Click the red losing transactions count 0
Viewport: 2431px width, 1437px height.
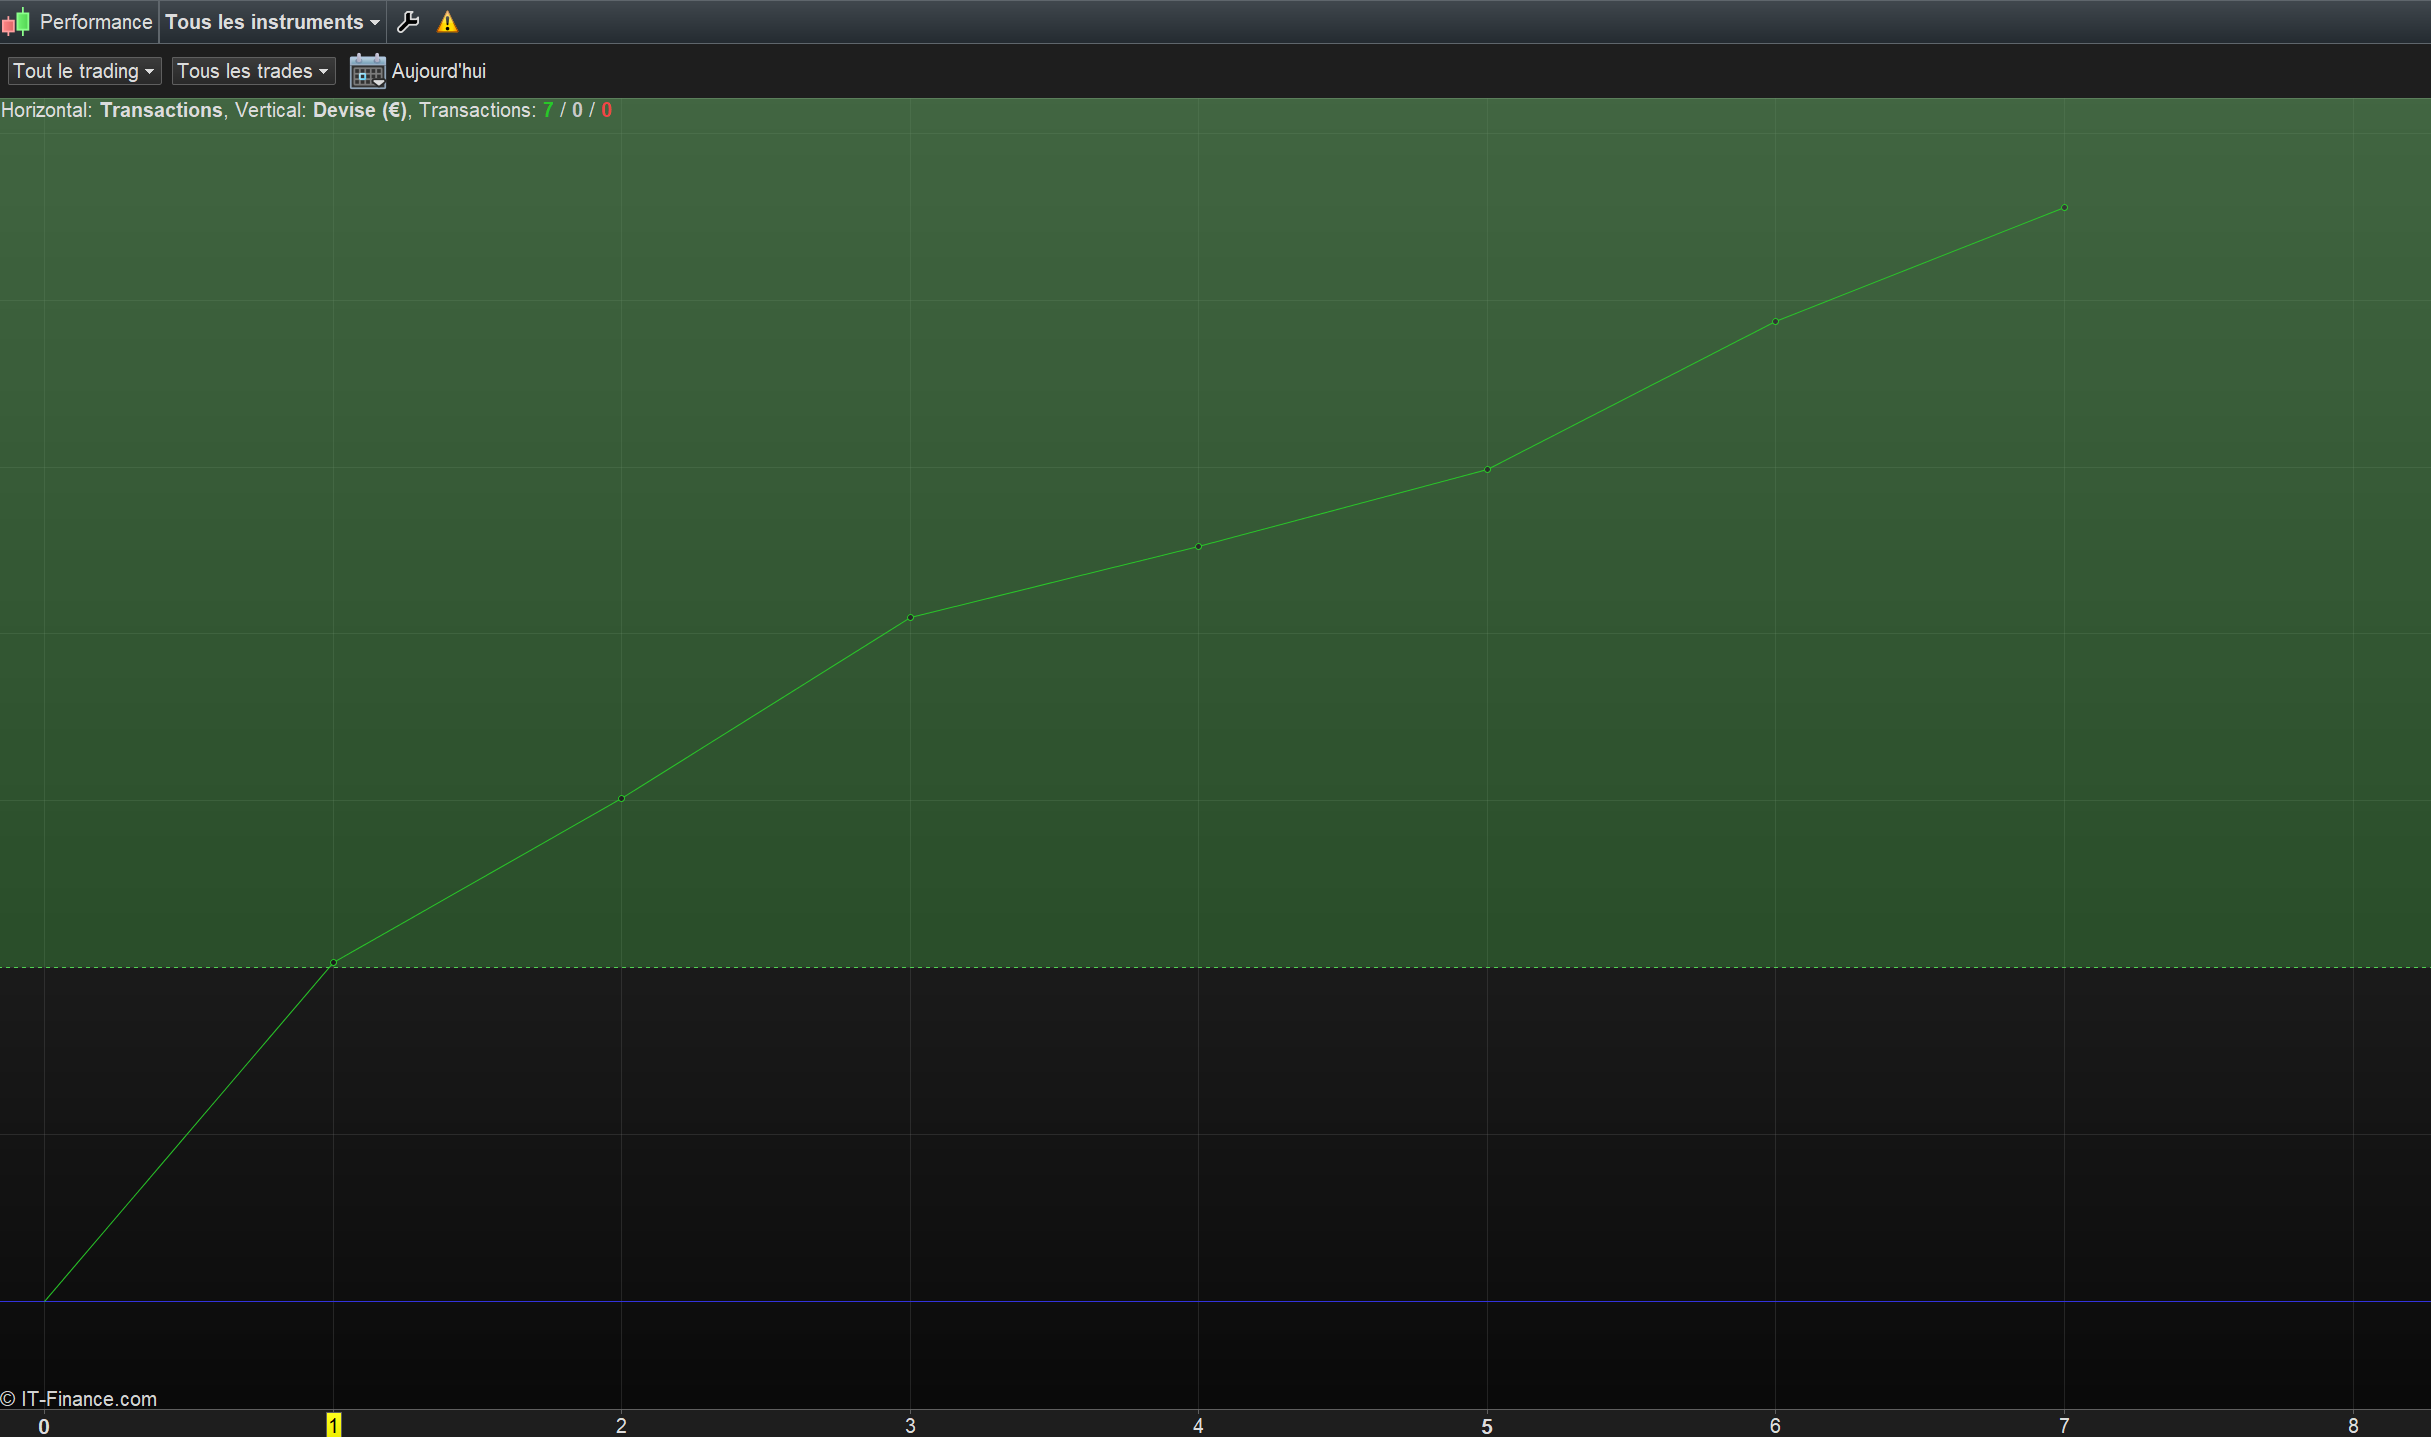(x=606, y=110)
